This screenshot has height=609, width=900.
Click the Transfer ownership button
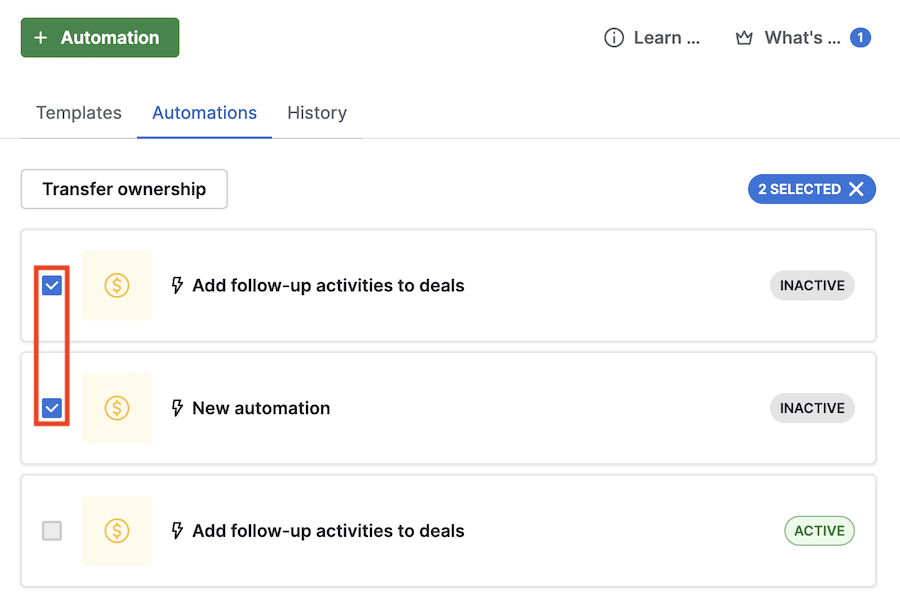click(x=124, y=189)
